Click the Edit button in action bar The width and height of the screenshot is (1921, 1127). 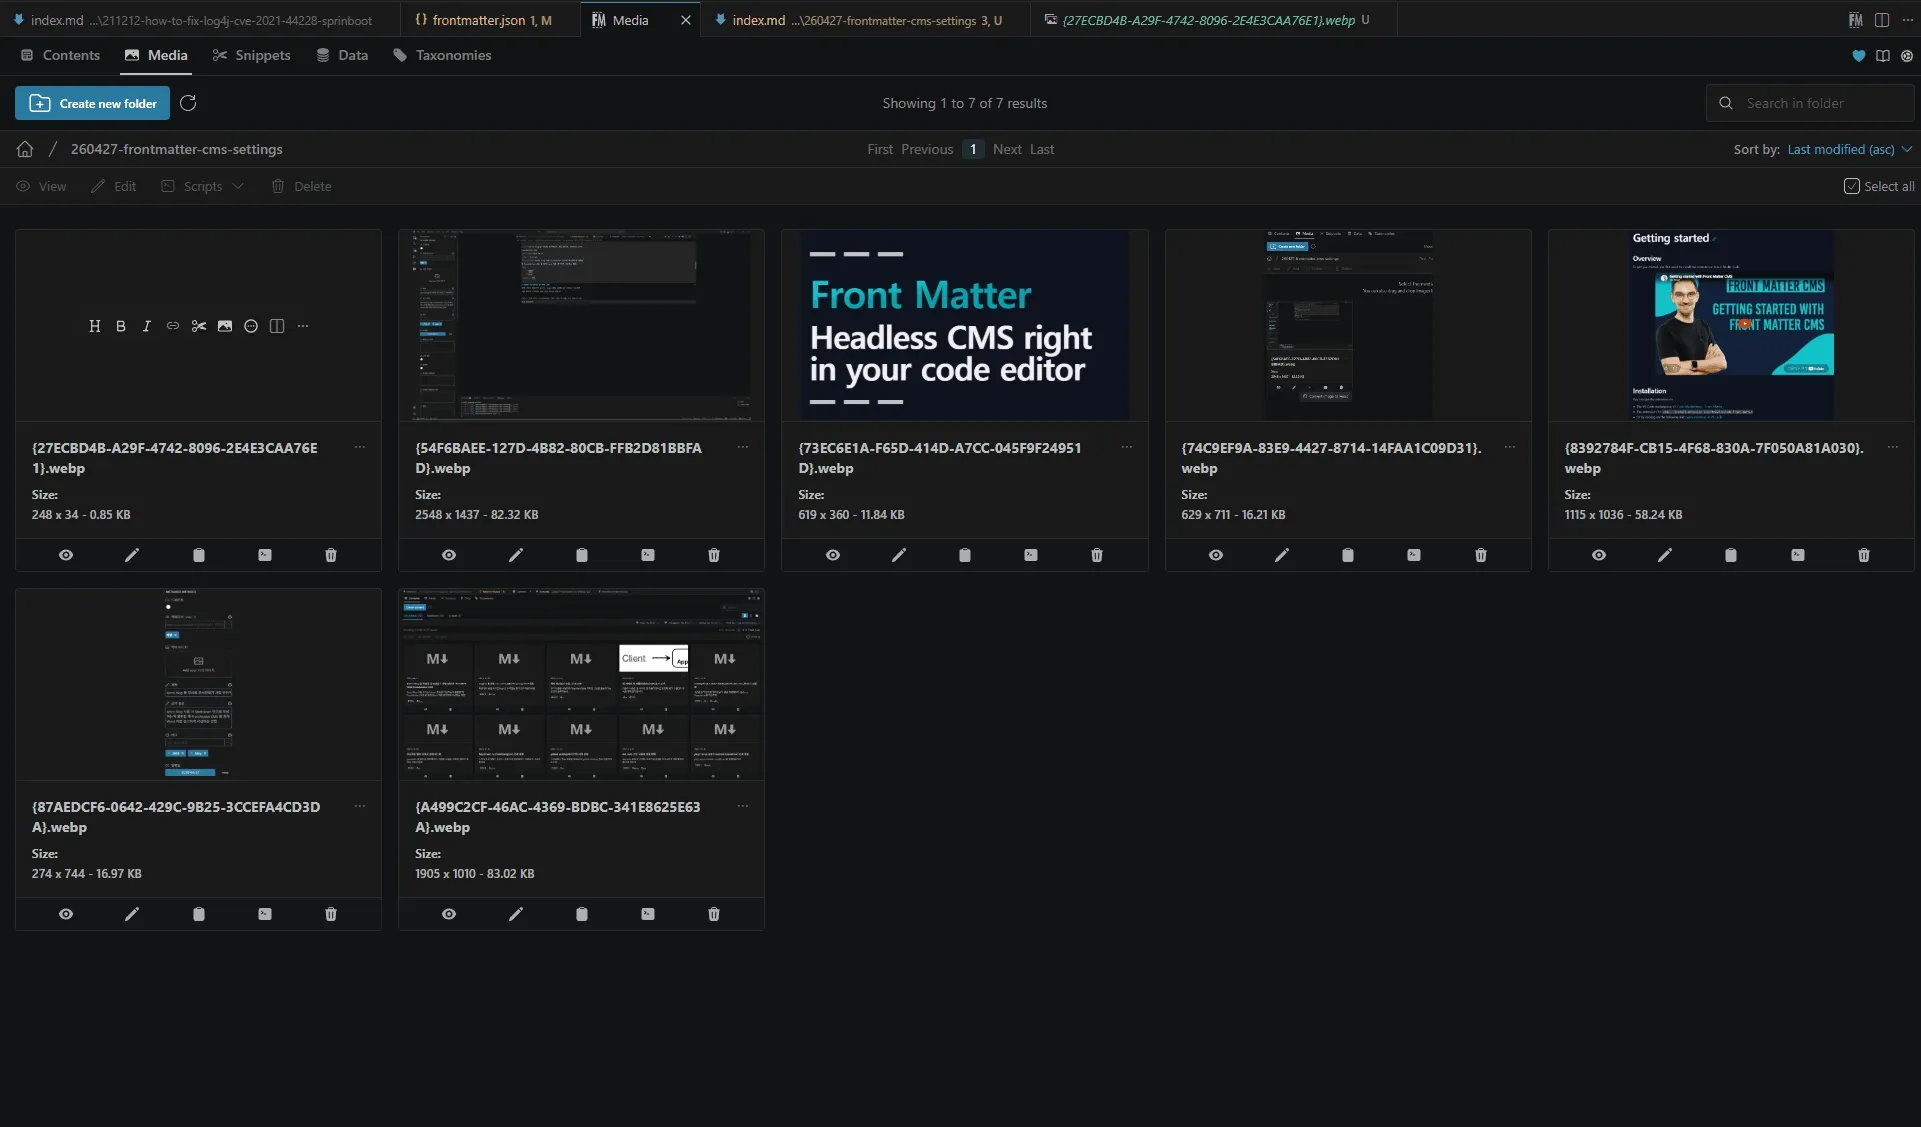[x=113, y=186]
